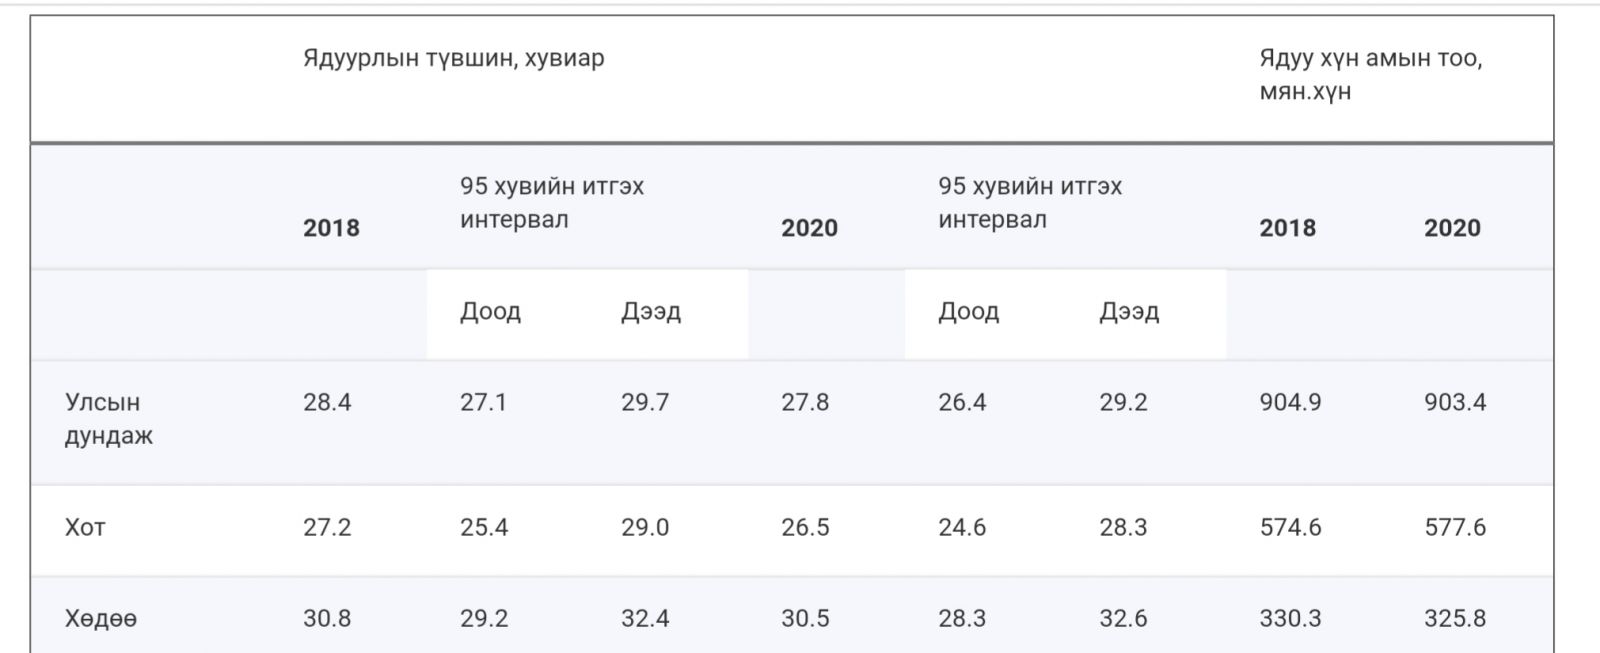Select the cell with value 904.9
1600x653 pixels.
pos(1290,402)
